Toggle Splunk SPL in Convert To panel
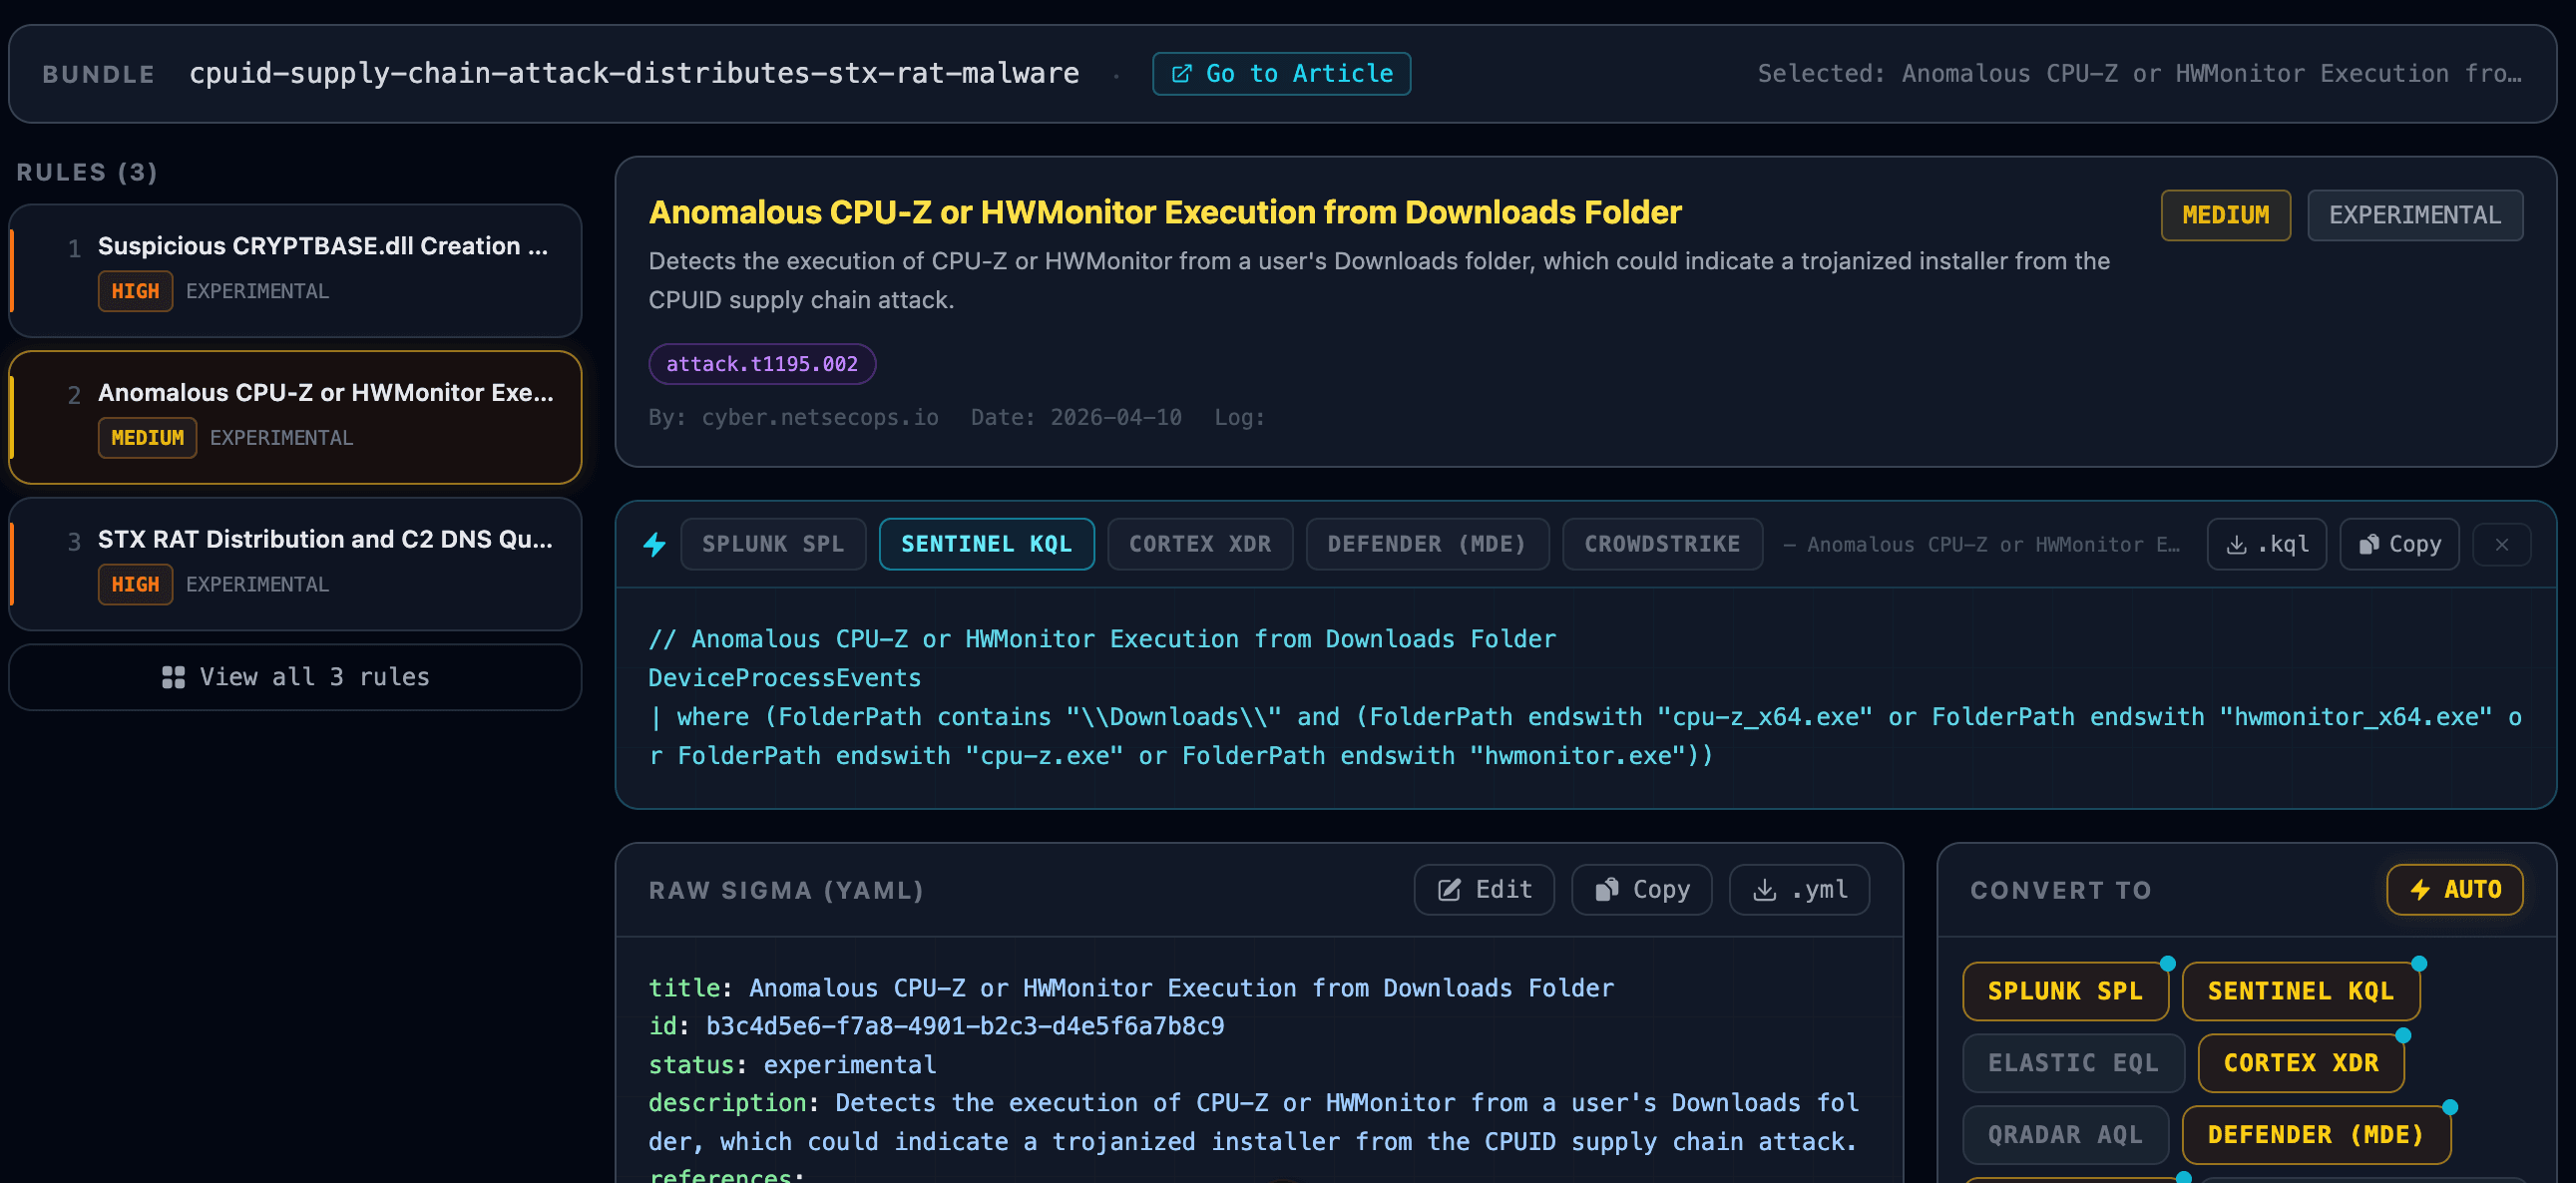 pyautogui.click(x=2065, y=991)
